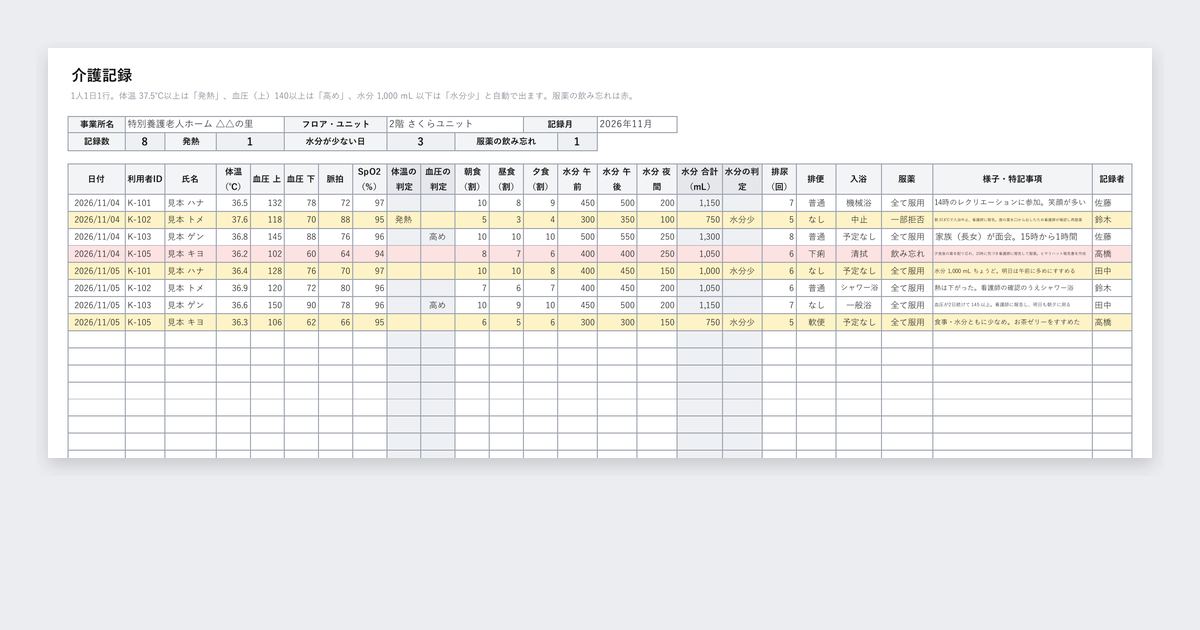Click the blood pressure cell 145
Image resolution: width=1200 pixels, height=630 pixels.
(x=267, y=237)
